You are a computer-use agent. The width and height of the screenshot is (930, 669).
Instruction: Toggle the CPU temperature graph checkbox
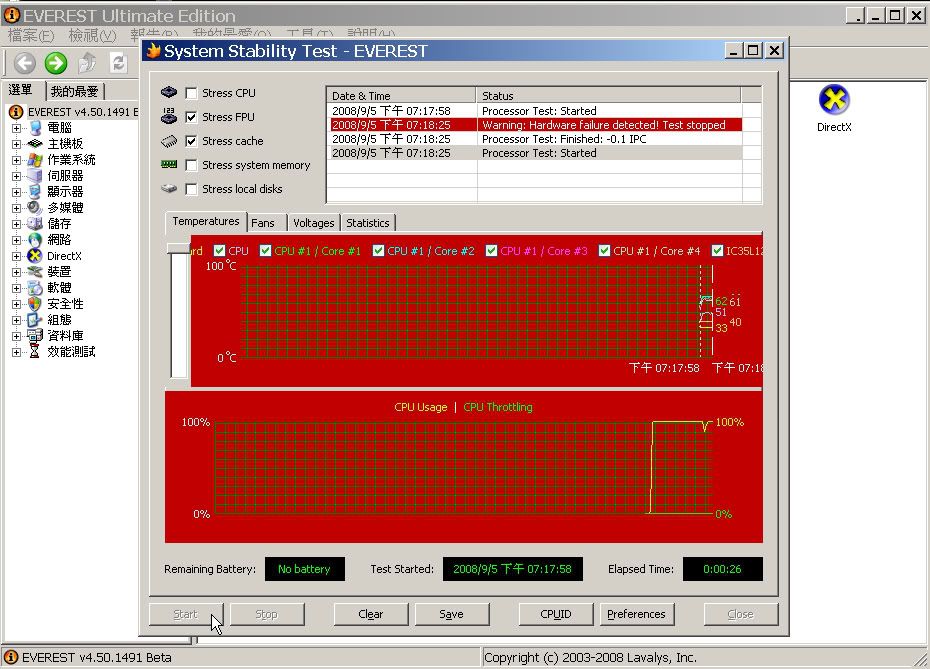click(x=219, y=251)
